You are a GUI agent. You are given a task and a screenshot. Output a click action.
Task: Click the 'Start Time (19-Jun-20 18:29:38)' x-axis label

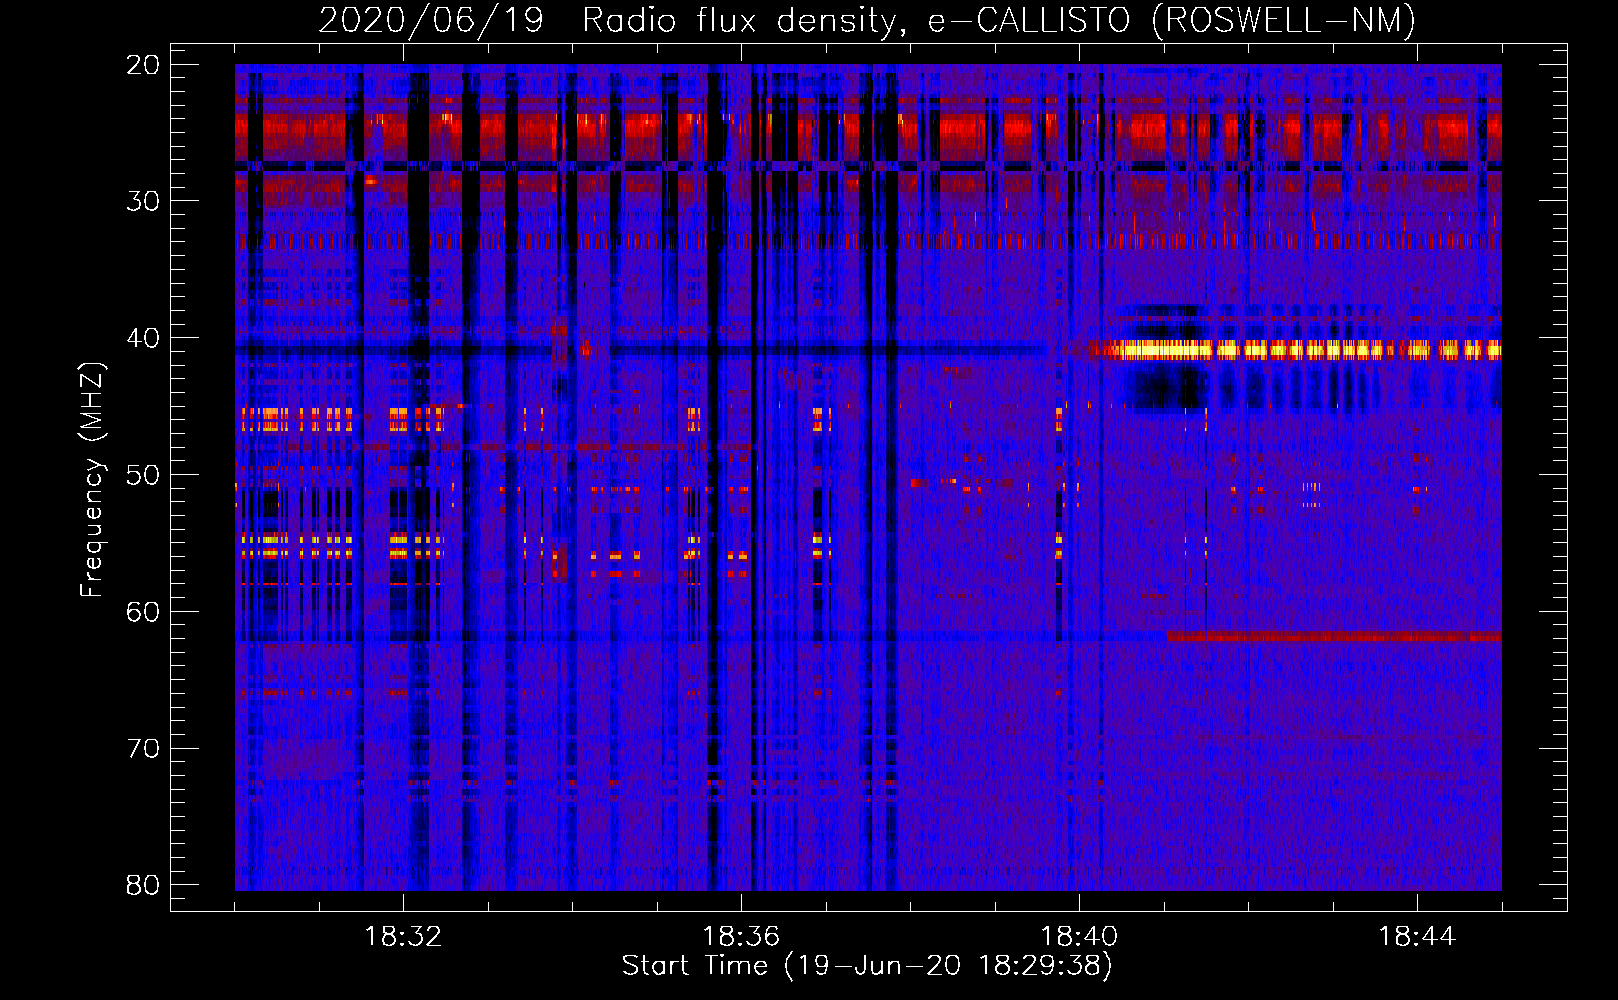coord(867,966)
